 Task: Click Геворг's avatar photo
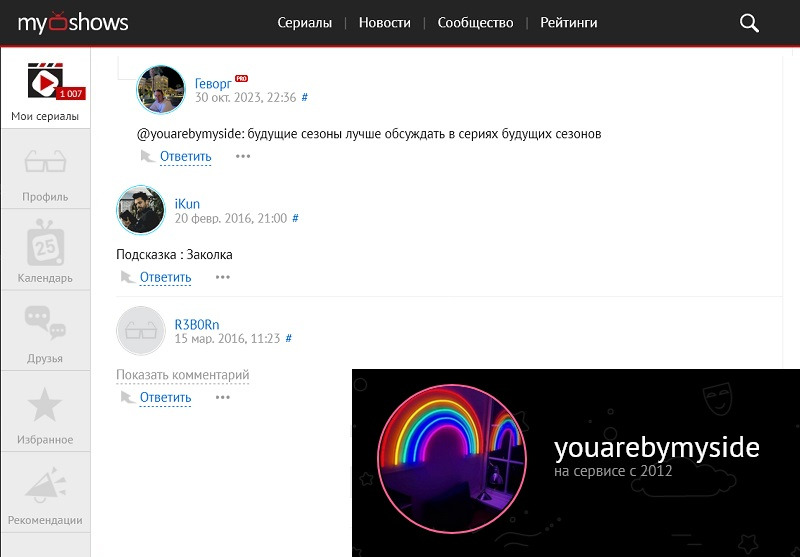(x=161, y=89)
